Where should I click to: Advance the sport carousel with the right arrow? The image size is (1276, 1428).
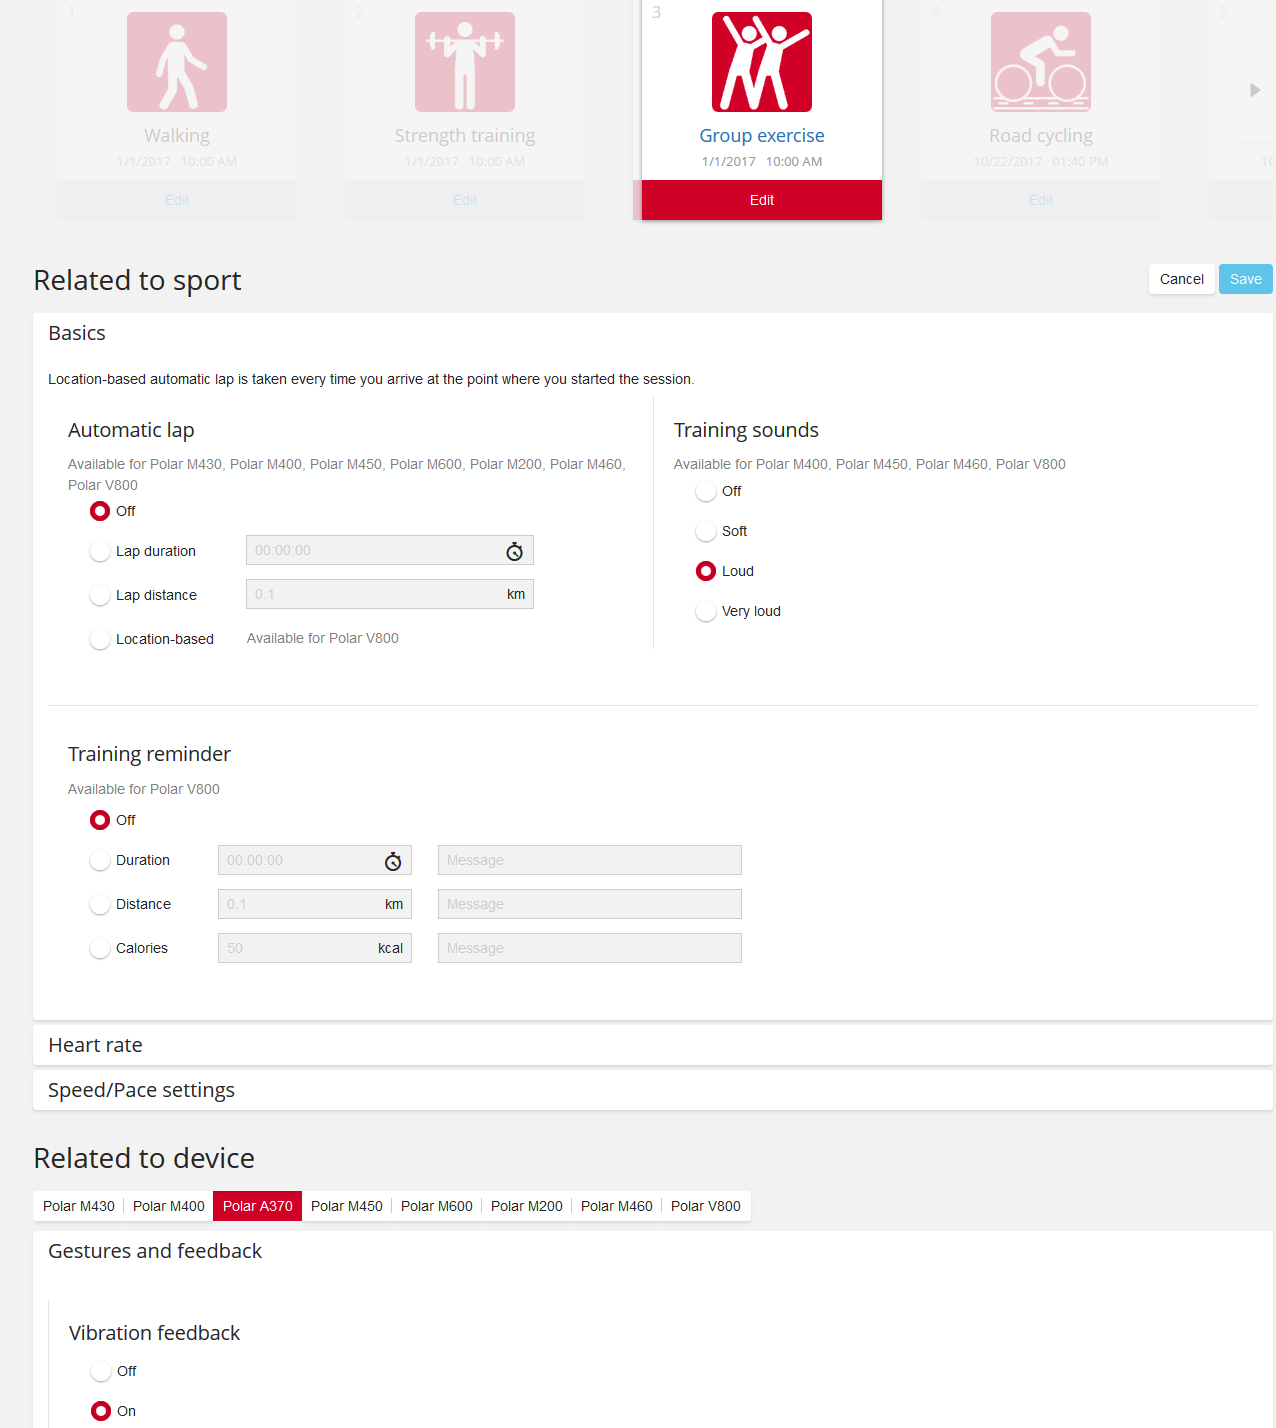click(x=1255, y=90)
